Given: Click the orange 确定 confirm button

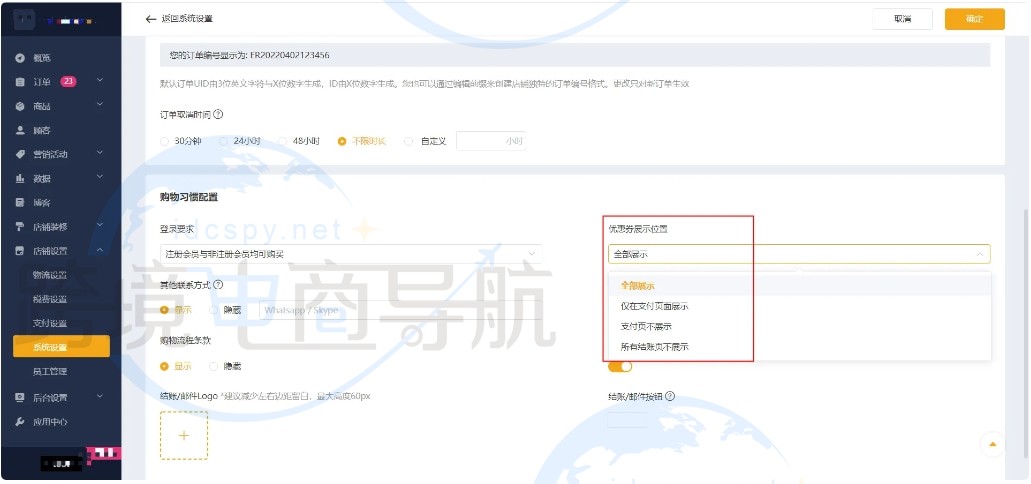Looking at the screenshot, I should click(x=974, y=19).
